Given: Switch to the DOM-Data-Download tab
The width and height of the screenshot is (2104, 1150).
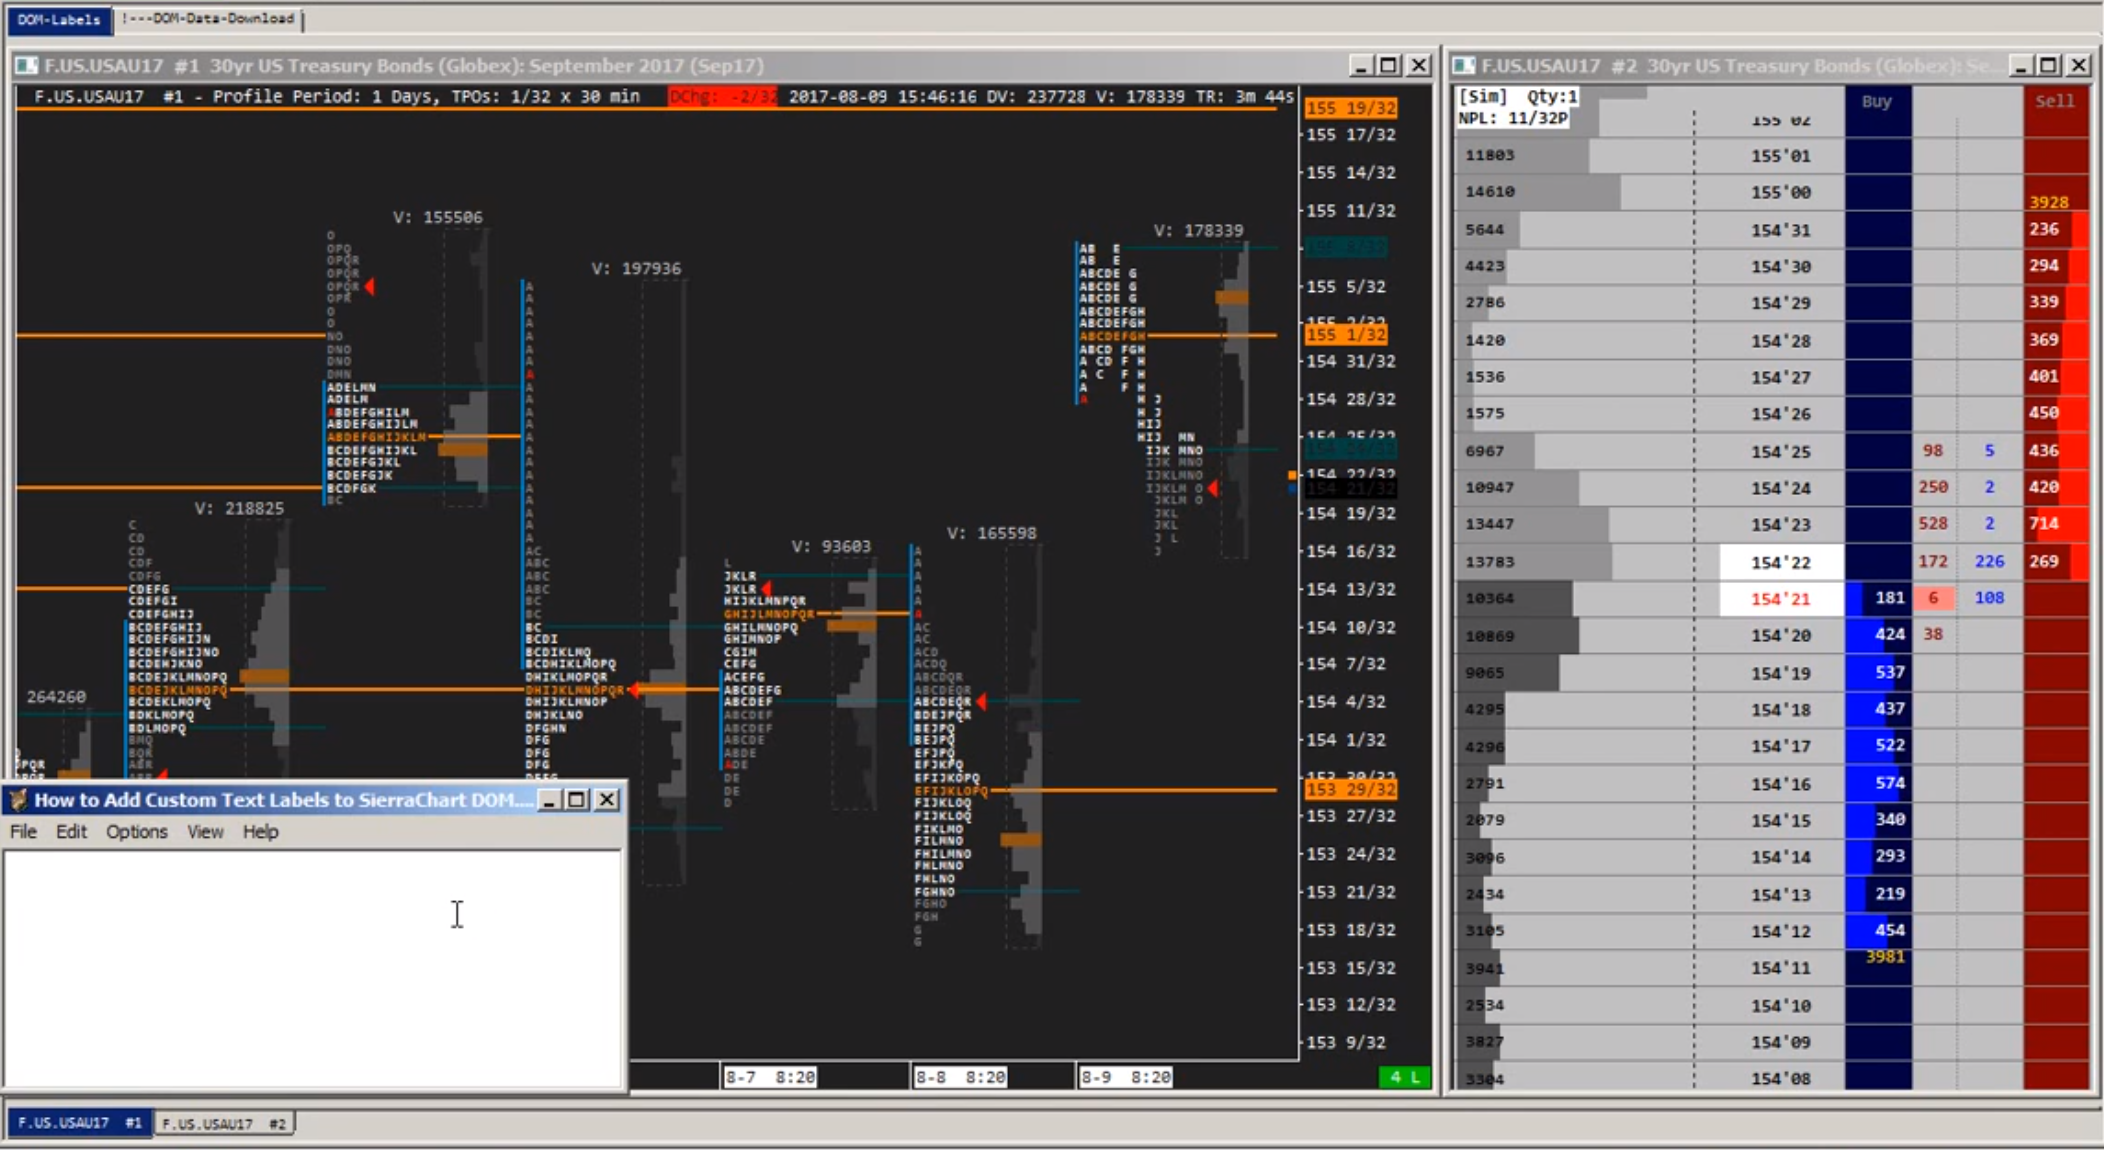Looking at the screenshot, I should tap(208, 19).
